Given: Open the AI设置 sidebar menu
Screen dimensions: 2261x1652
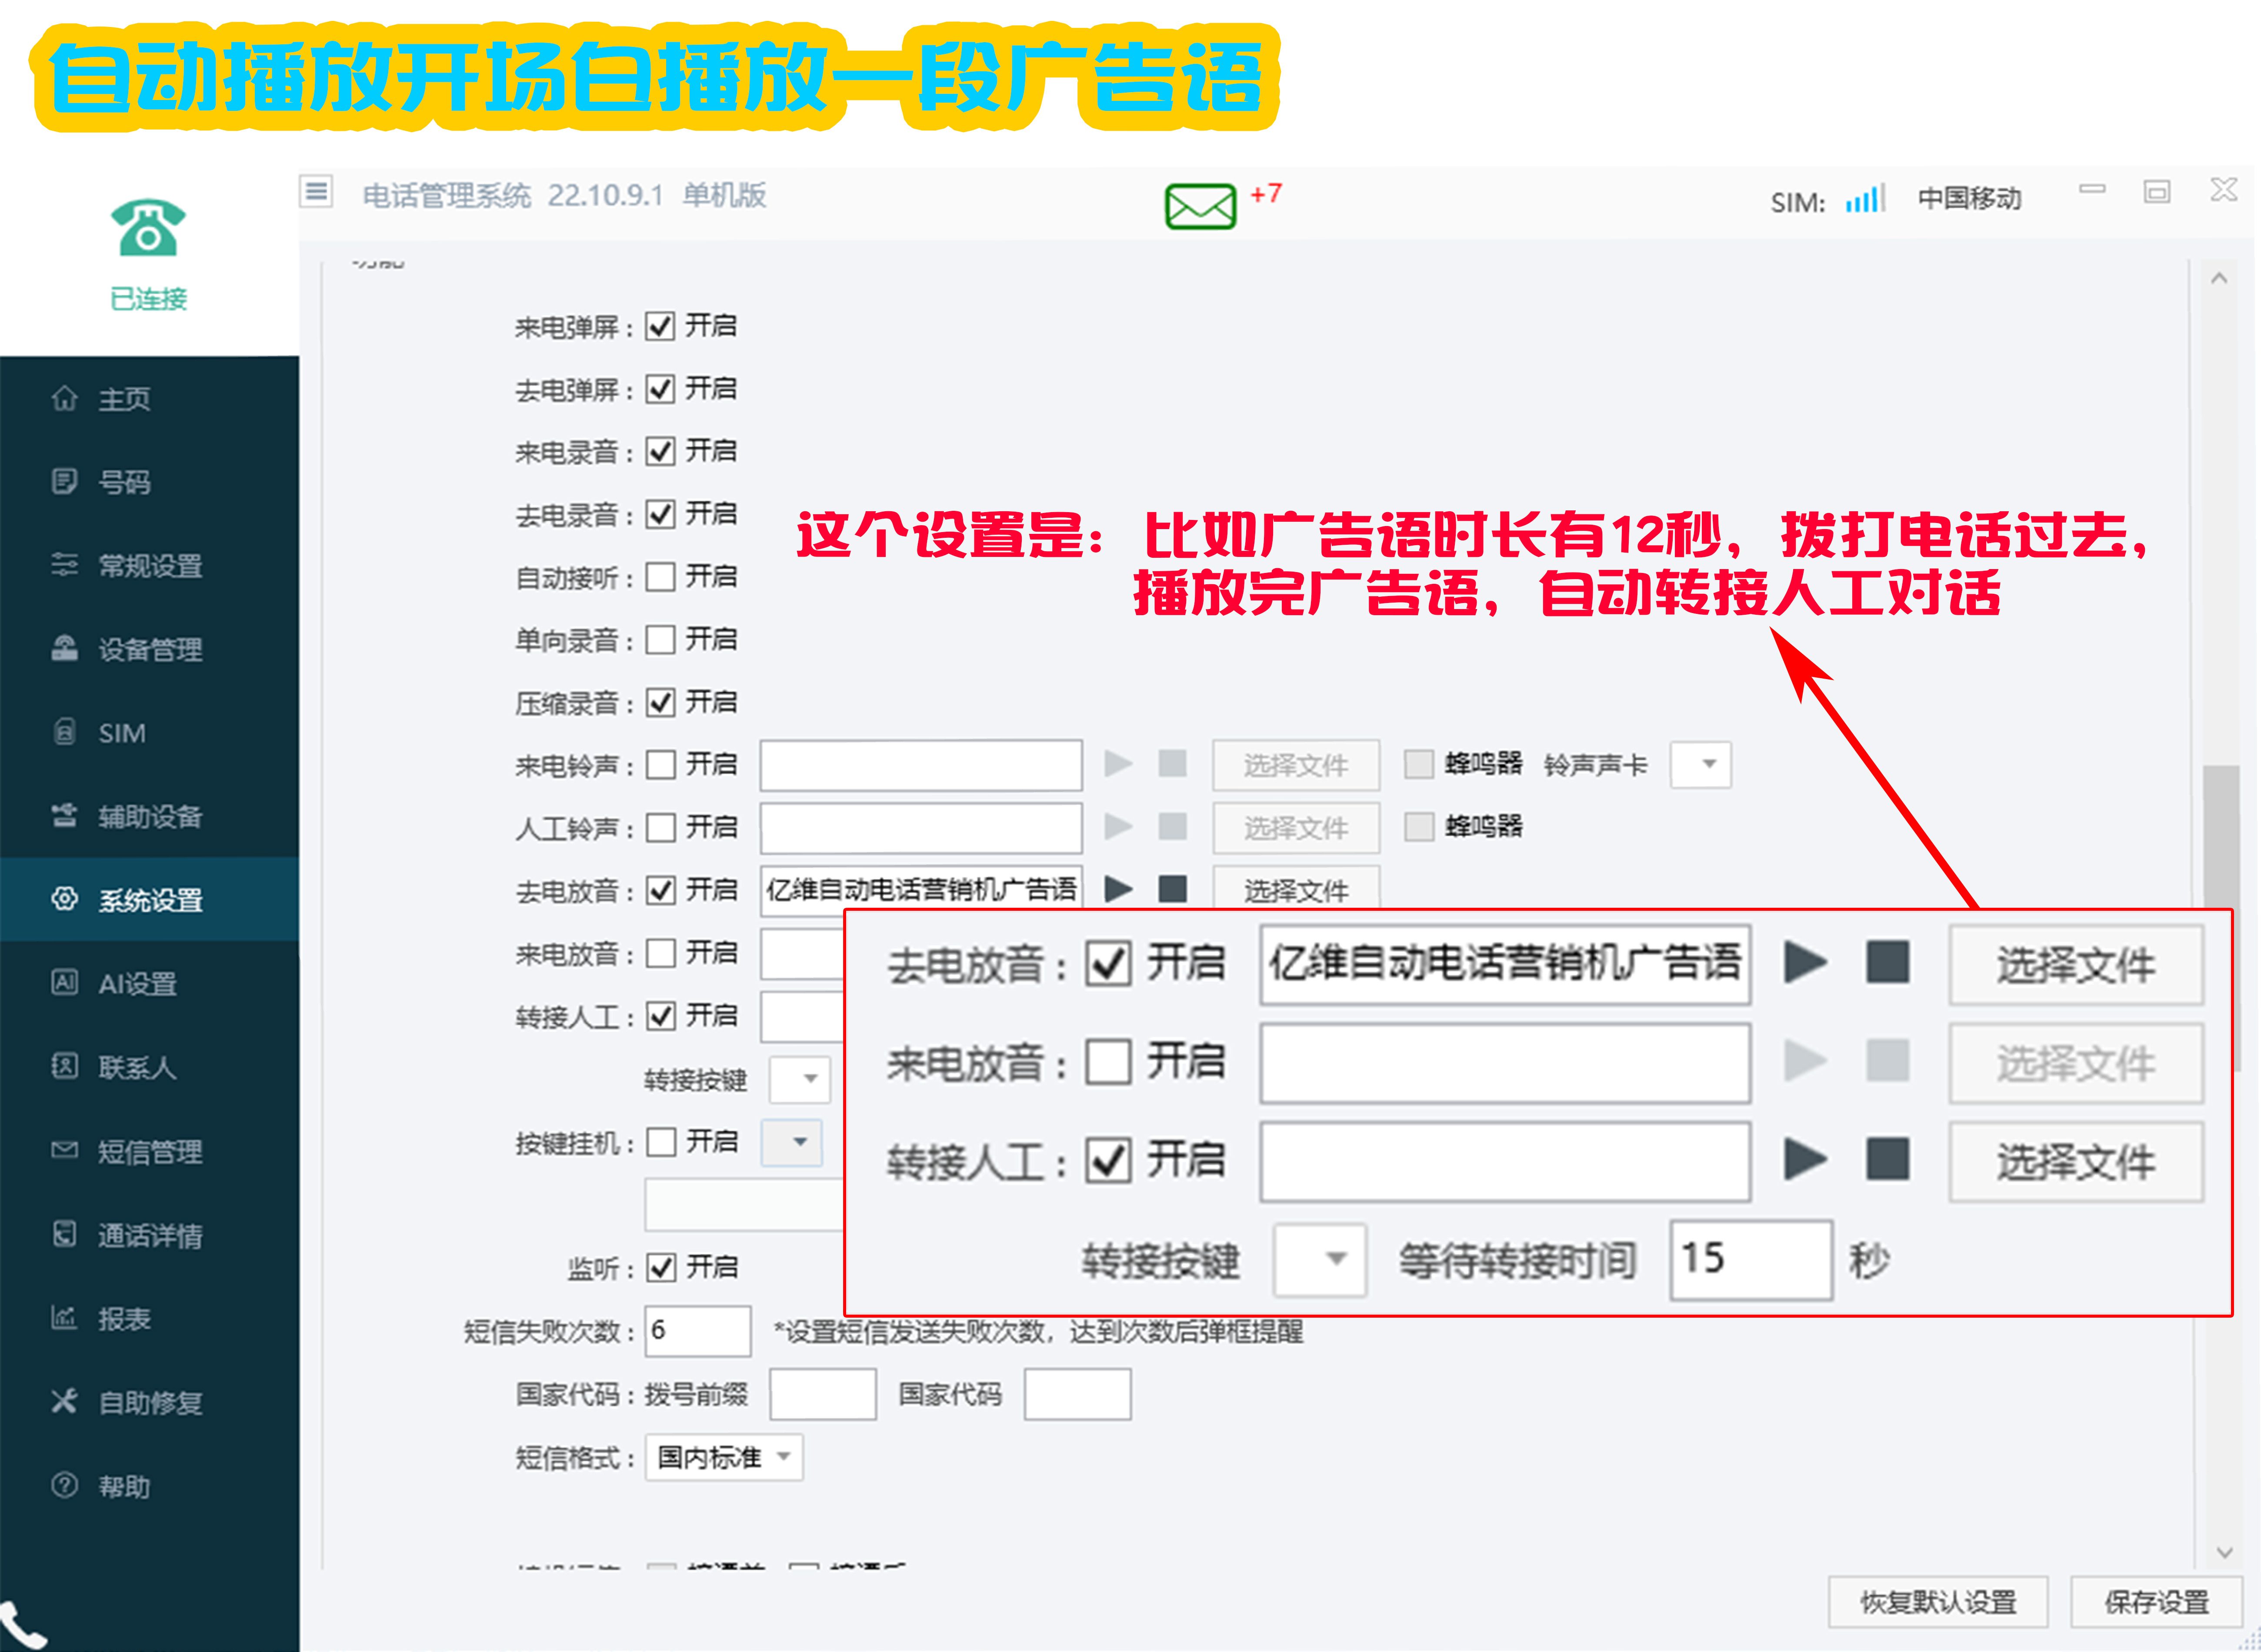Looking at the screenshot, I should pyautogui.click(x=138, y=984).
